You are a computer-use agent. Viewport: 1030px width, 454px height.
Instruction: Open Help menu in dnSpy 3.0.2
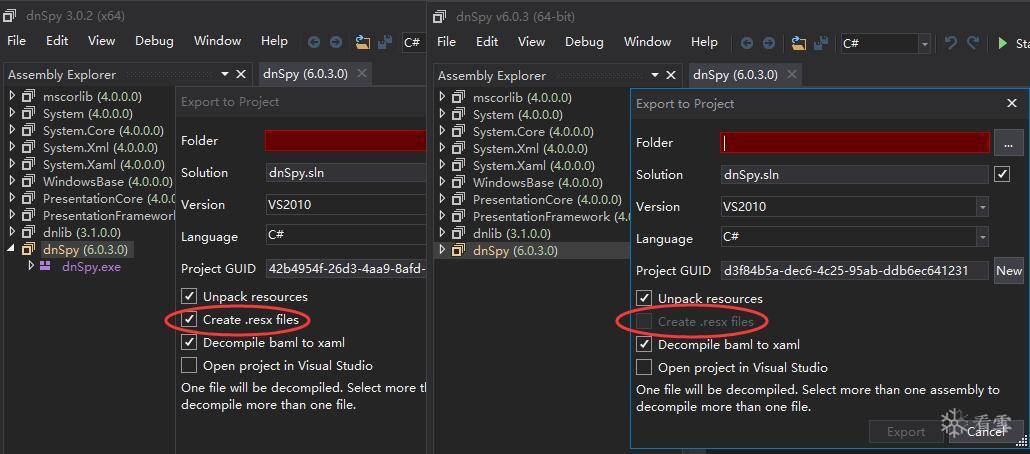[274, 41]
